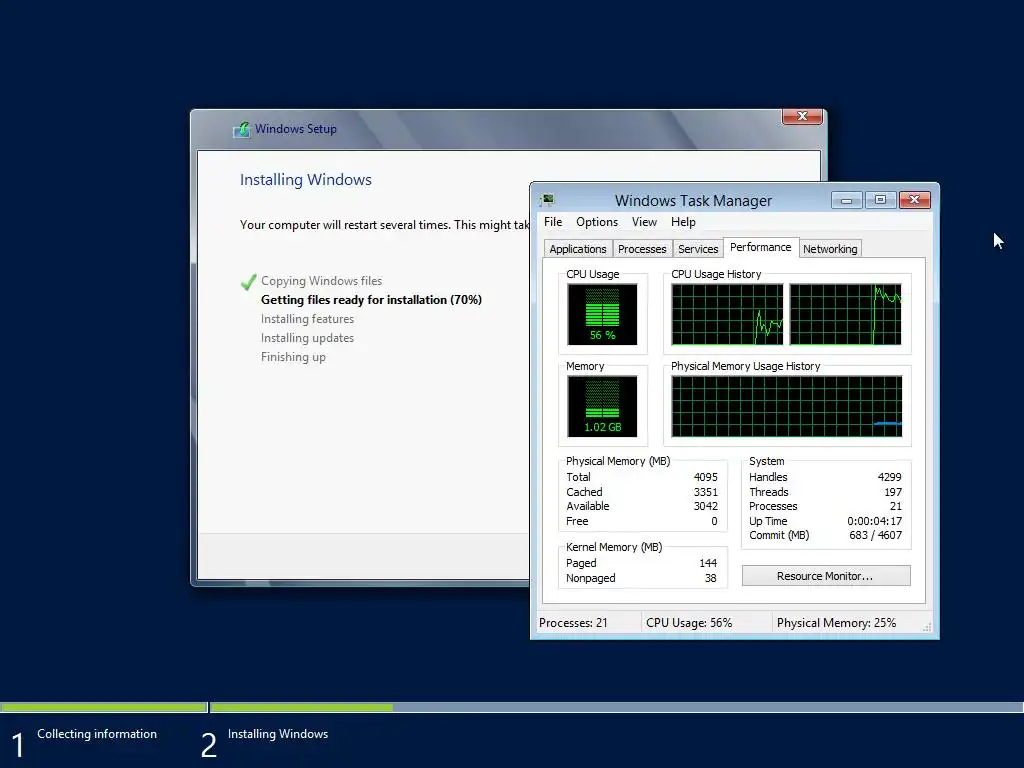Click the Available value 3042
Screen dimensions: 1024x768
705,506
